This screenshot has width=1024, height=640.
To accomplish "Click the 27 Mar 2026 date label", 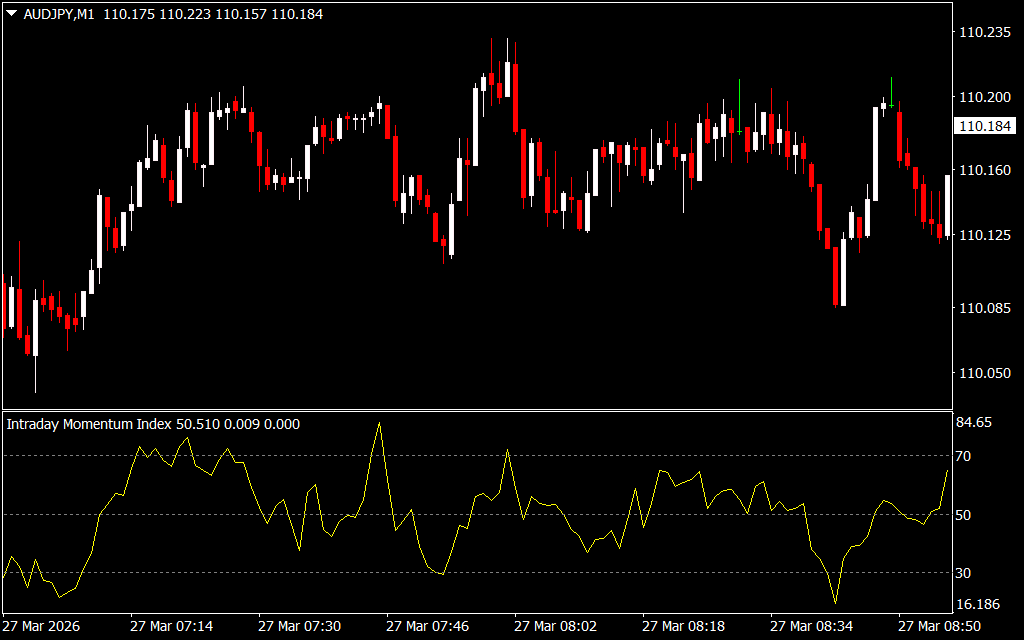I will [42, 626].
